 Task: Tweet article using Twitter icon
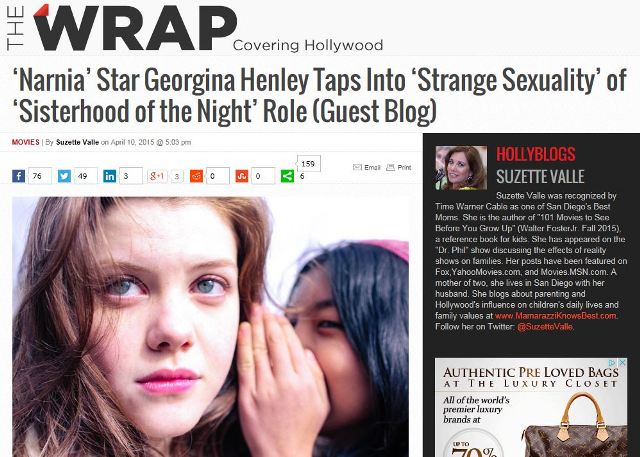click(x=64, y=176)
